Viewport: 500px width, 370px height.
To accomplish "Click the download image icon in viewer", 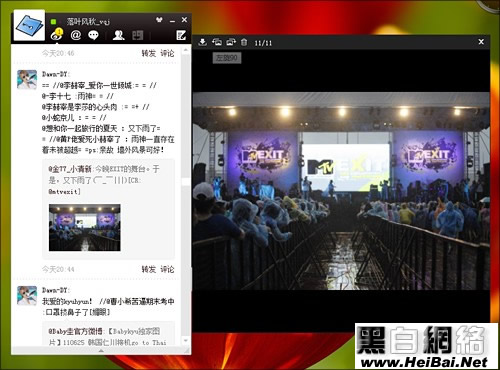I will 202,42.
